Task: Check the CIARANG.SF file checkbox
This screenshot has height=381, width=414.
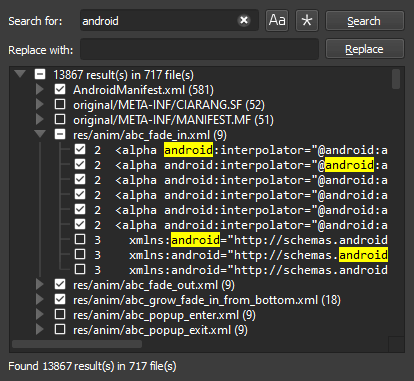Action: point(60,104)
